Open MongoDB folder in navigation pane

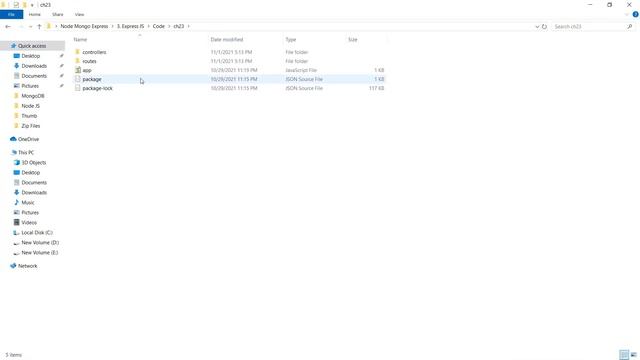pos(33,96)
